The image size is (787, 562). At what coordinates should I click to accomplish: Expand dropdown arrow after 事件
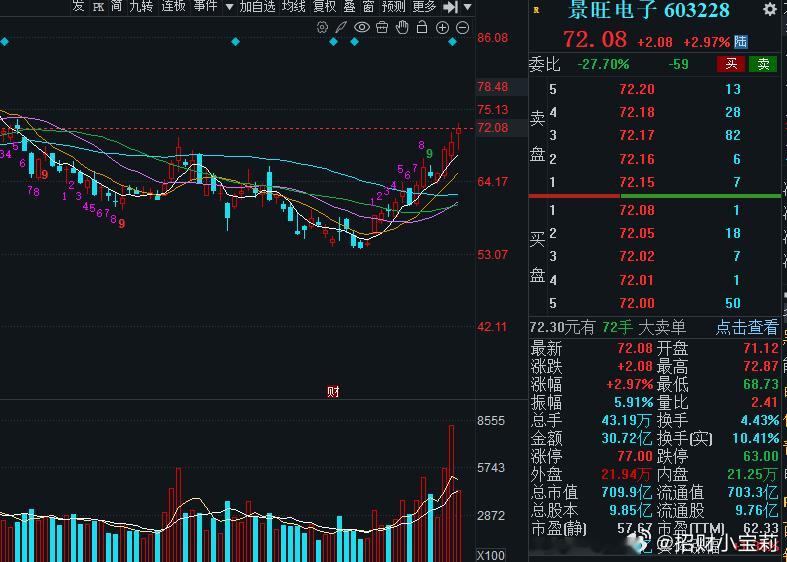click(229, 8)
